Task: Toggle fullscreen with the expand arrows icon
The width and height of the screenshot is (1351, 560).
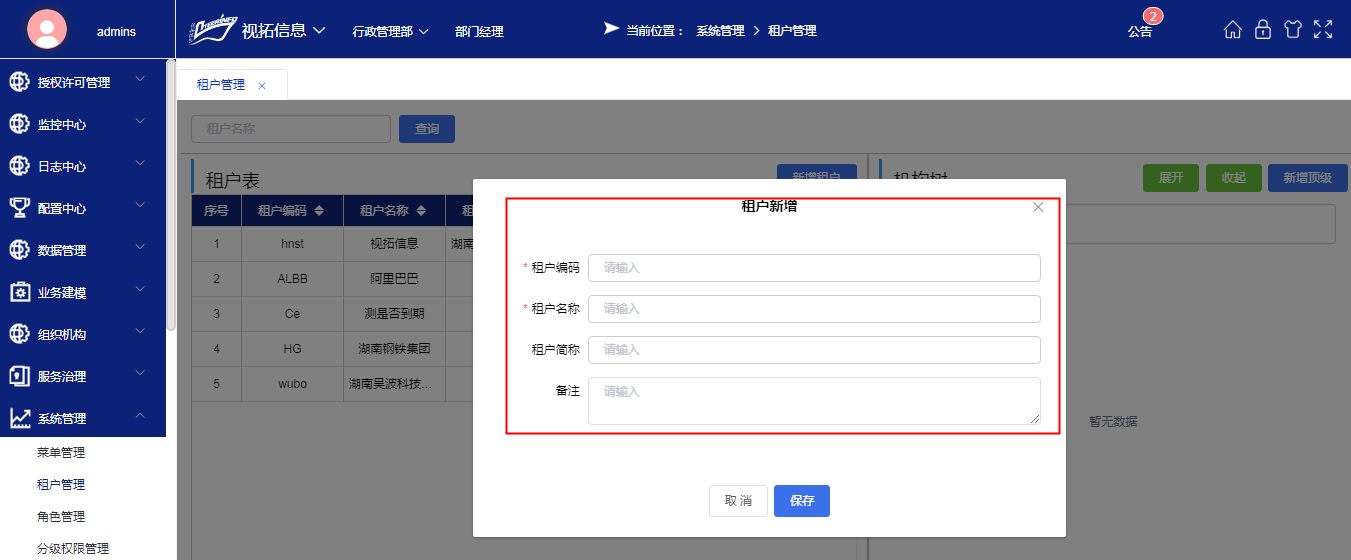Action: pyautogui.click(x=1323, y=30)
